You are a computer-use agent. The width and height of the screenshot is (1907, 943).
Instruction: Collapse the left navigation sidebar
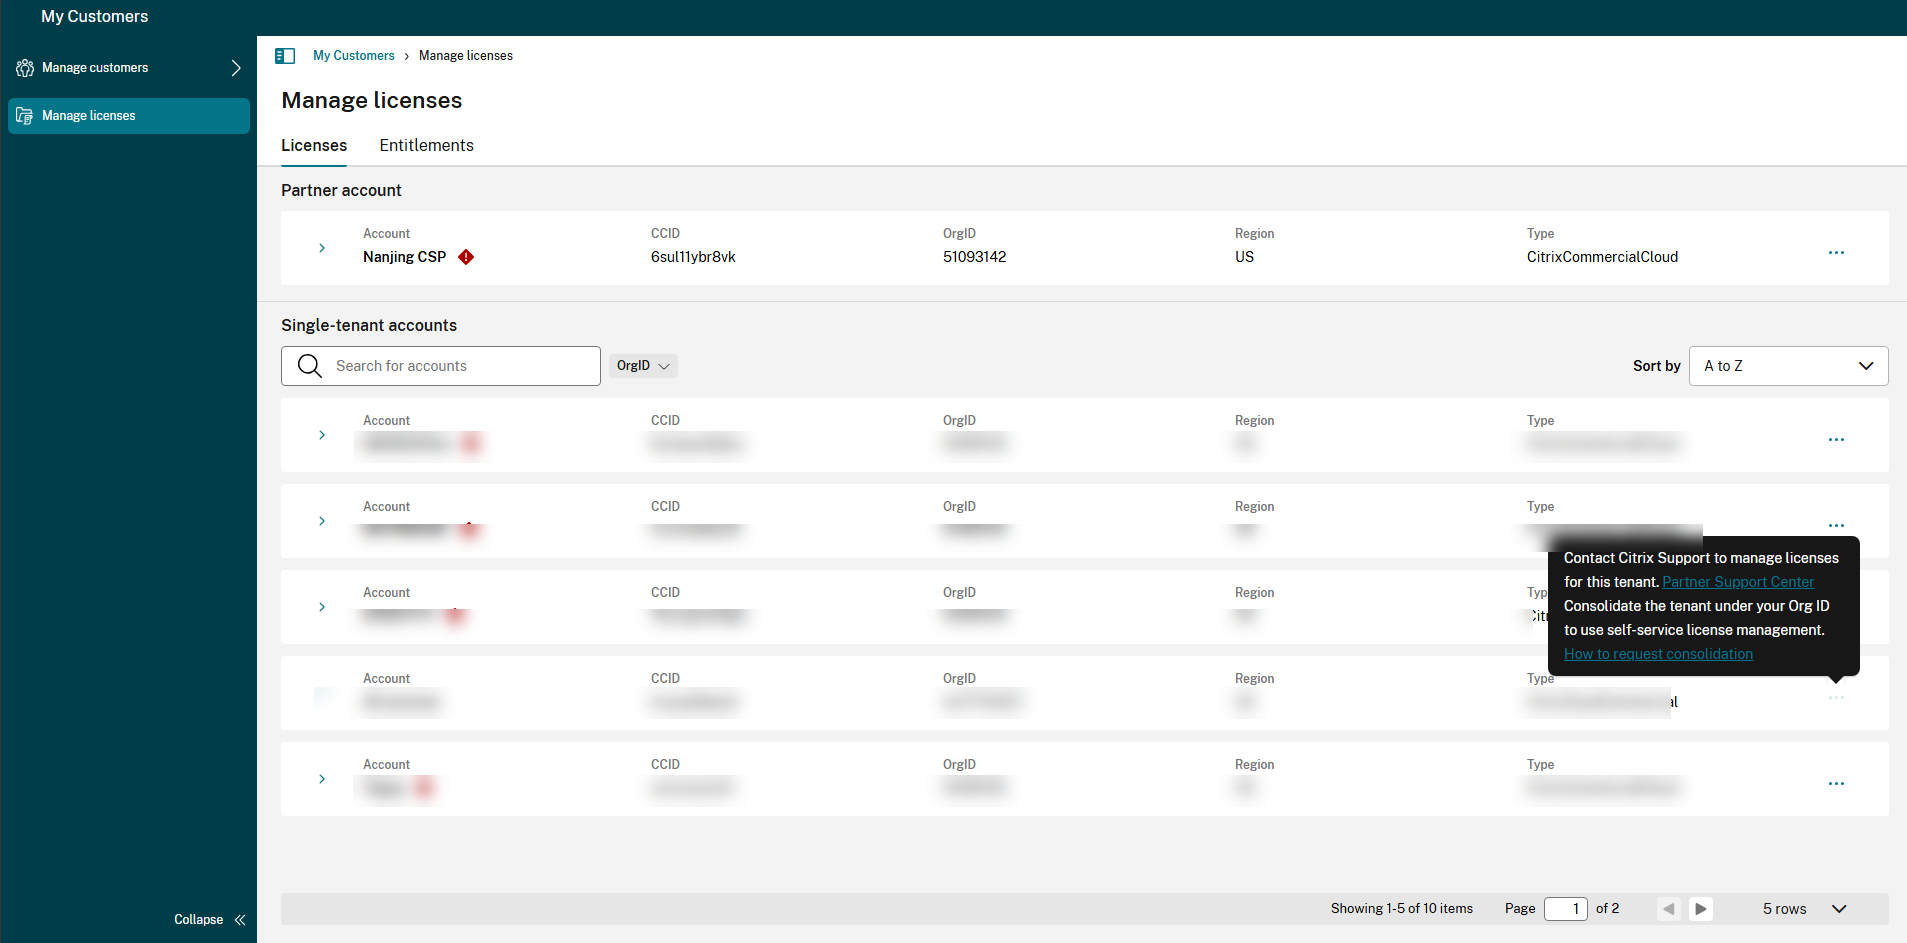(209, 919)
